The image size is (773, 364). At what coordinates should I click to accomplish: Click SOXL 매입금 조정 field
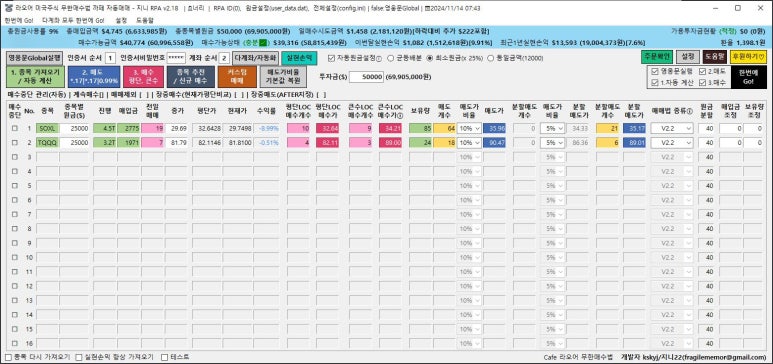coord(730,128)
